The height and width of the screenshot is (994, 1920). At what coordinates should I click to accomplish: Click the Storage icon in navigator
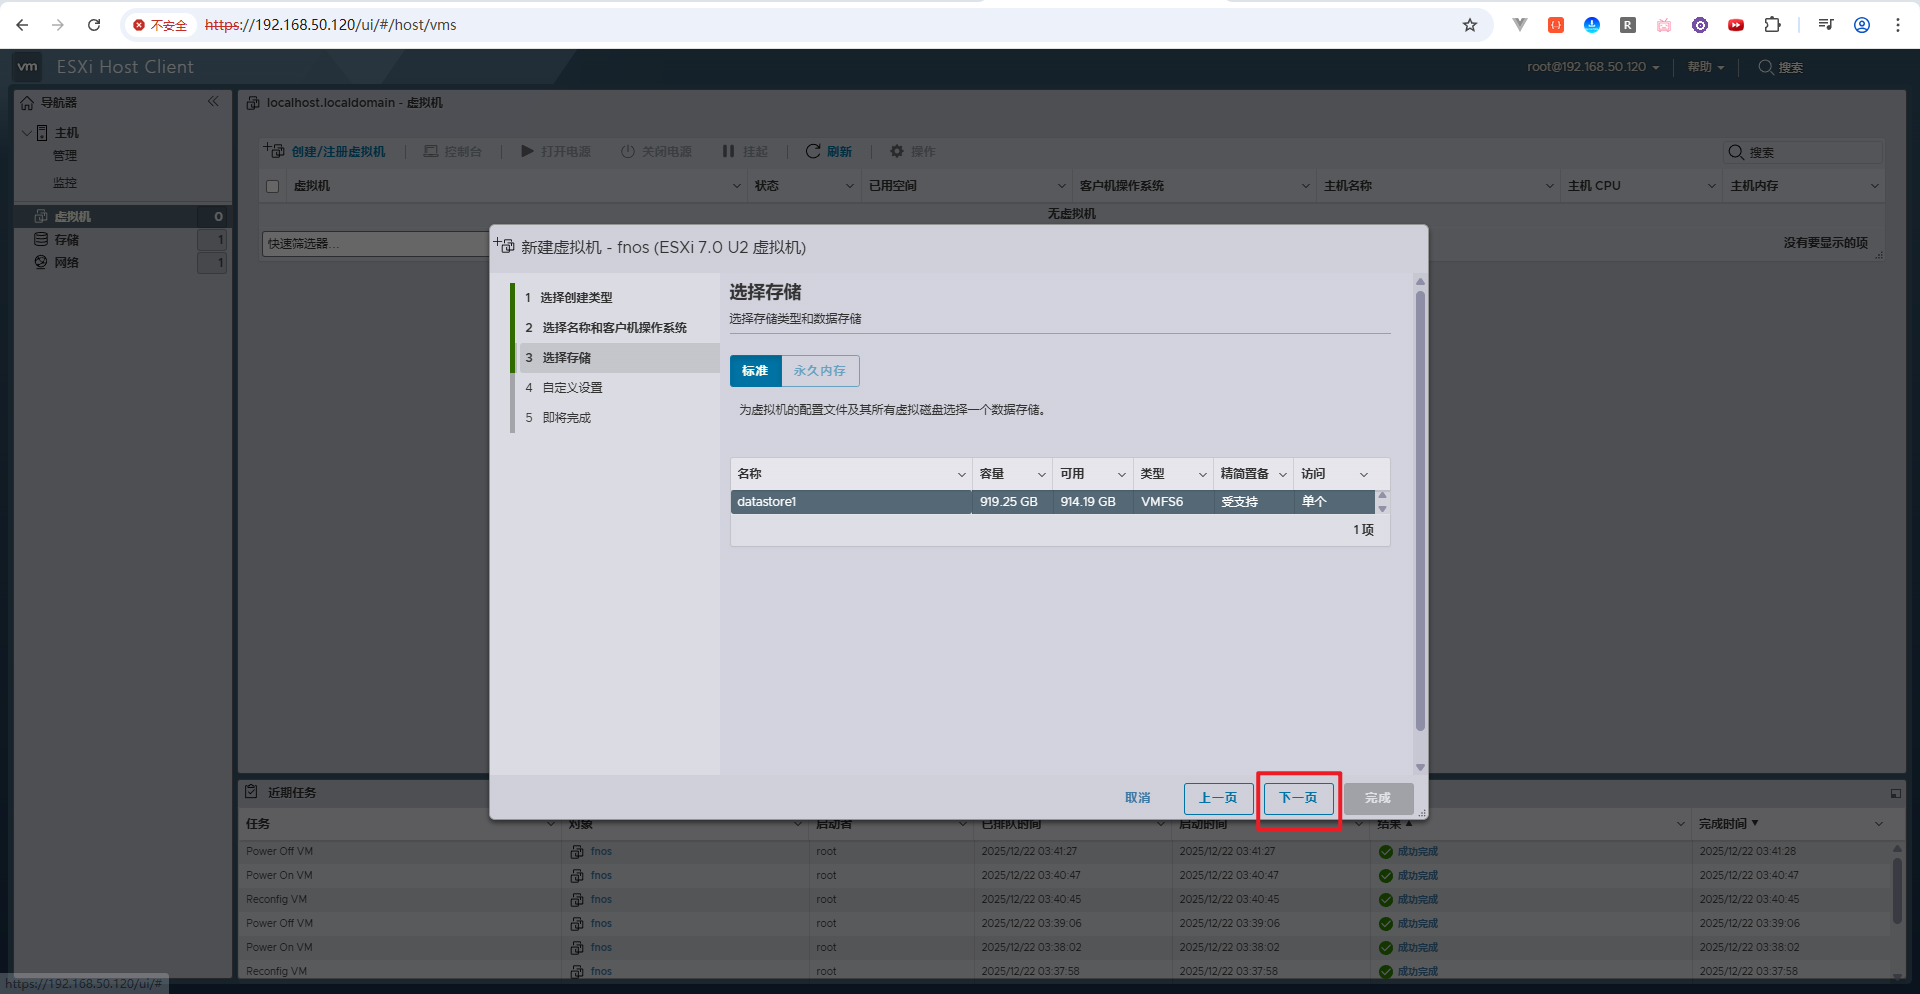pos(41,240)
